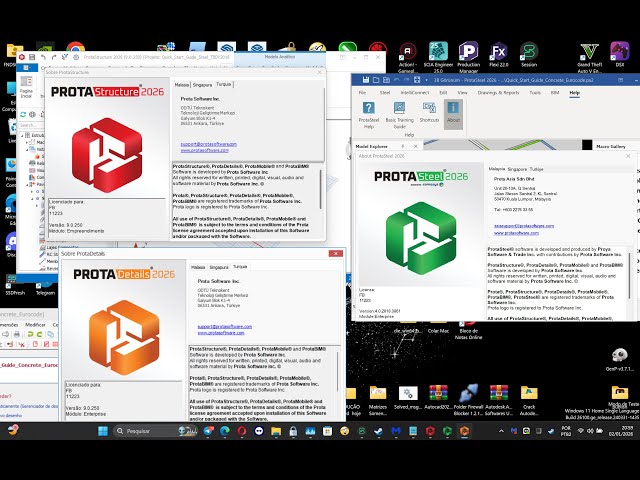Screen dimensions: 640x480
Task: Select the Malasia tab in Sobre ProtaStructure
Action: (182, 85)
